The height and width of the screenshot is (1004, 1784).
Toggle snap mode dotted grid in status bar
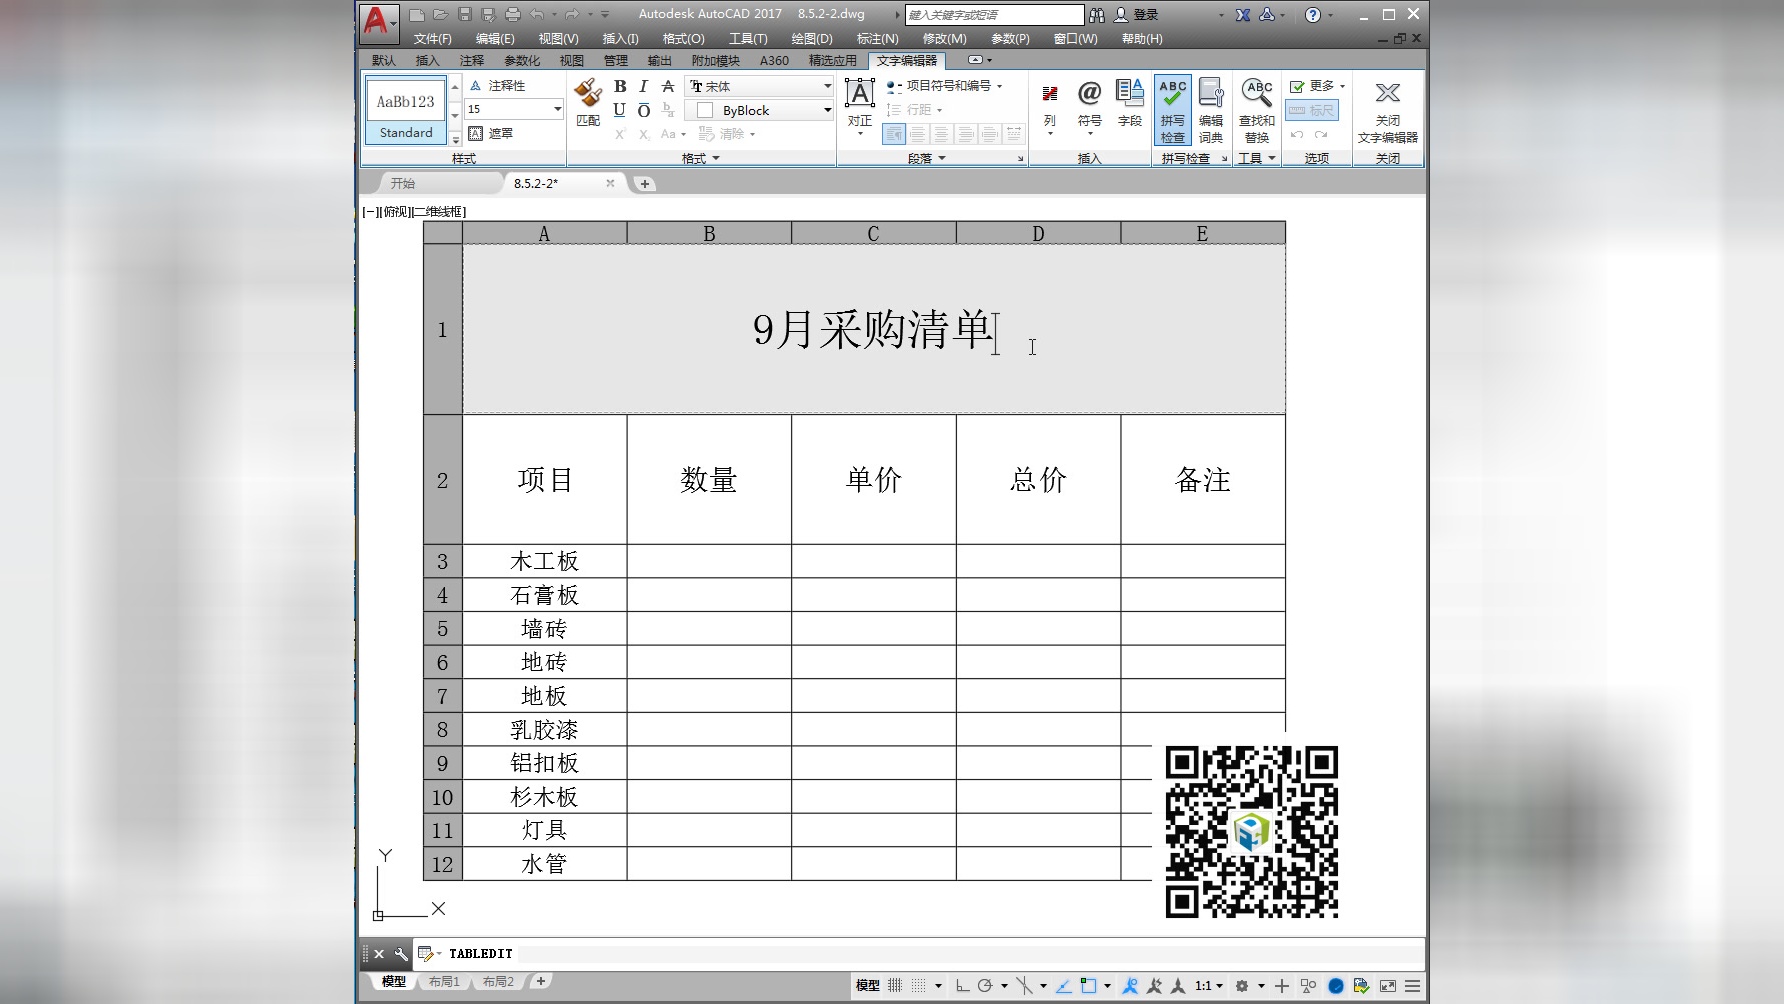tap(919, 986)
